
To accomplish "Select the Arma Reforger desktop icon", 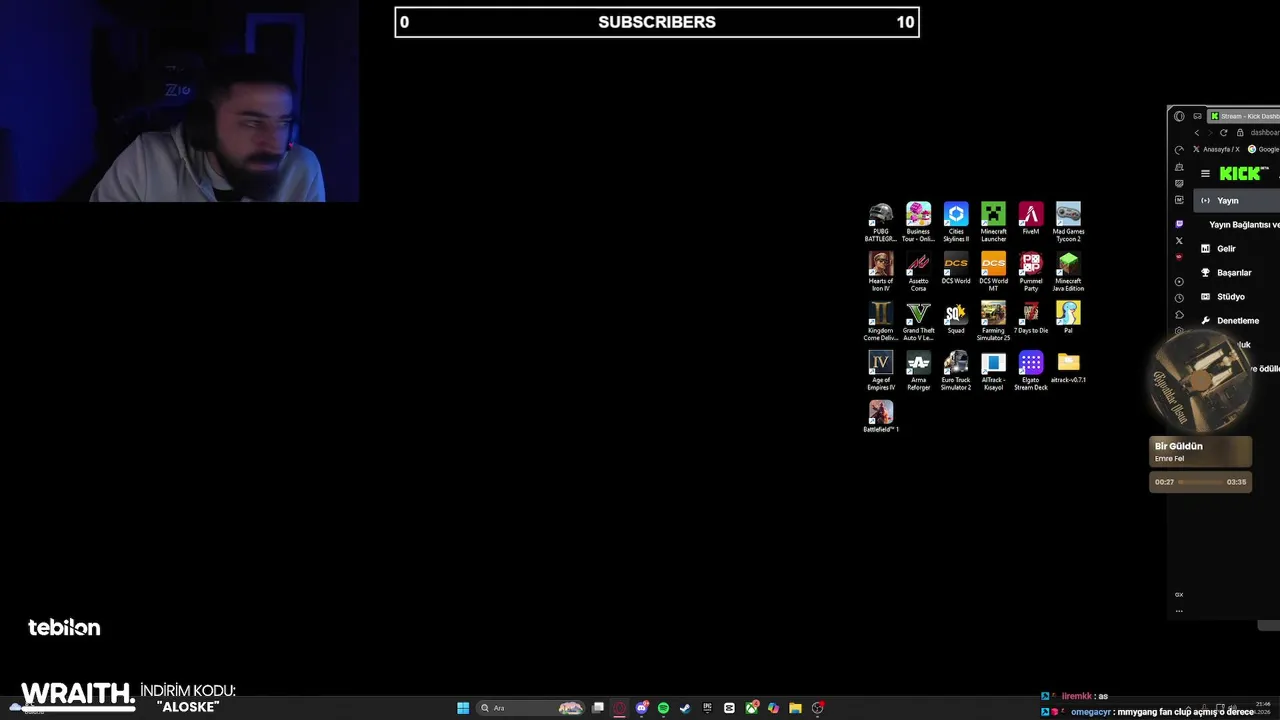I will coord(918,370).
